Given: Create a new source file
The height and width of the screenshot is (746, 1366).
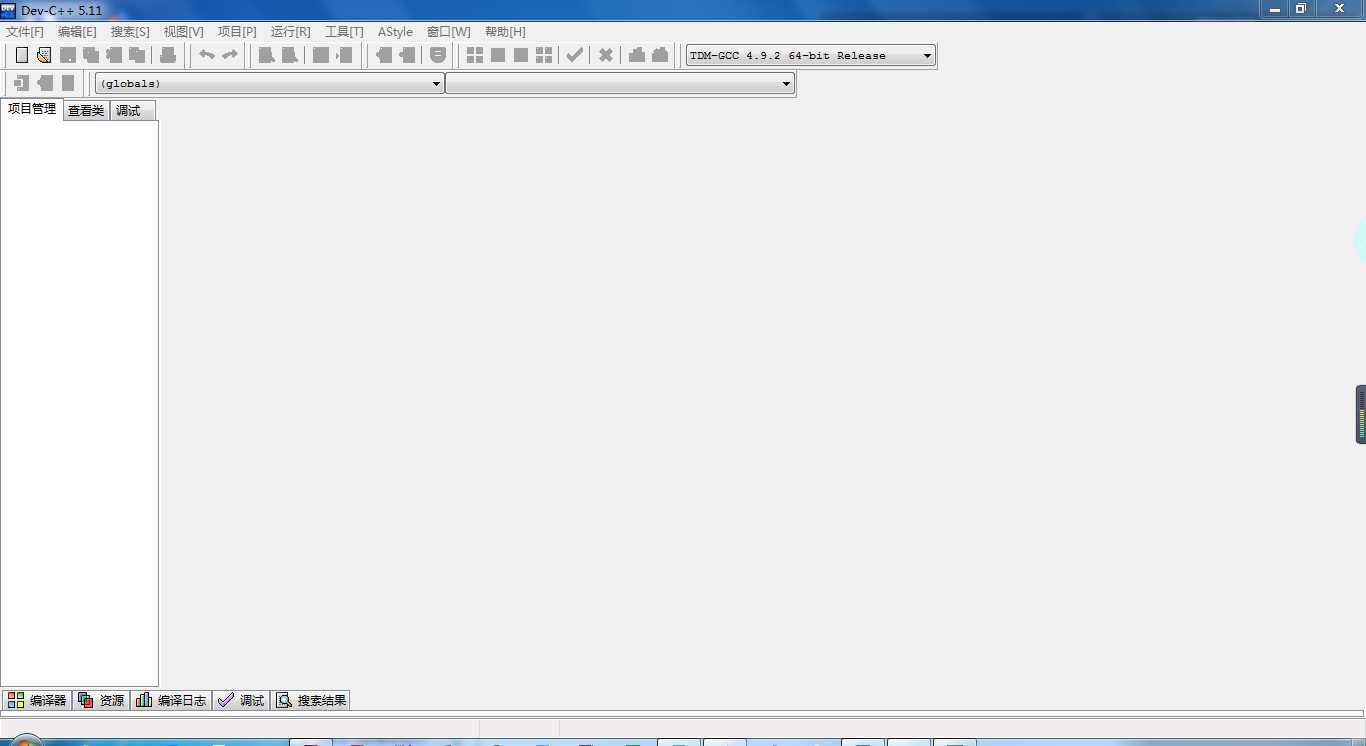Looking at the screenshot, I should click(21, 55).
